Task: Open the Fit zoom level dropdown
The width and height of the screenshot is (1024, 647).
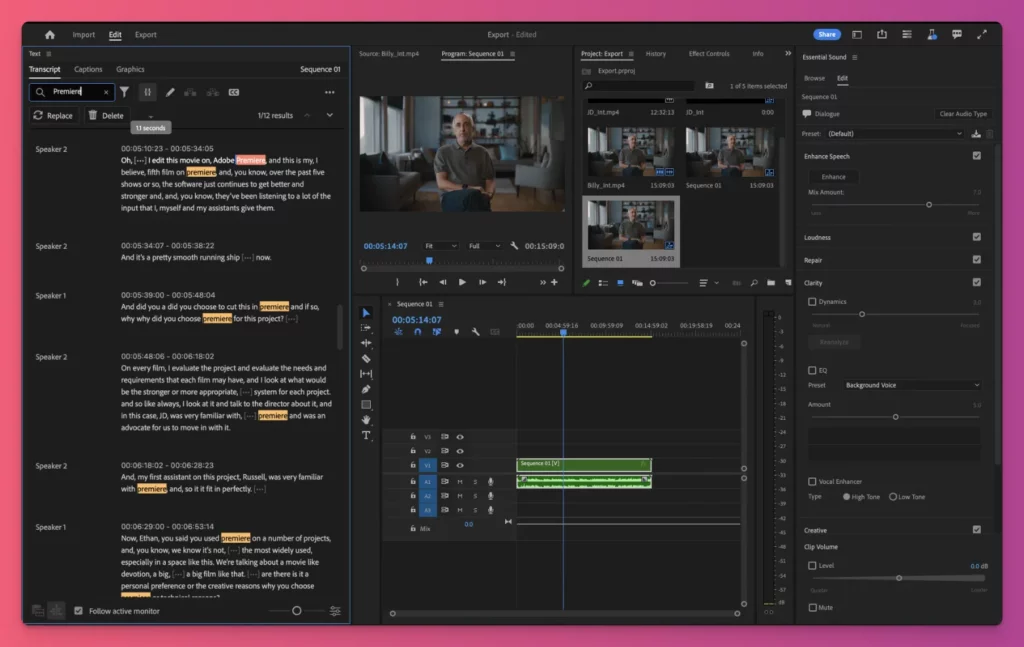Action: (x=441, y=246)
